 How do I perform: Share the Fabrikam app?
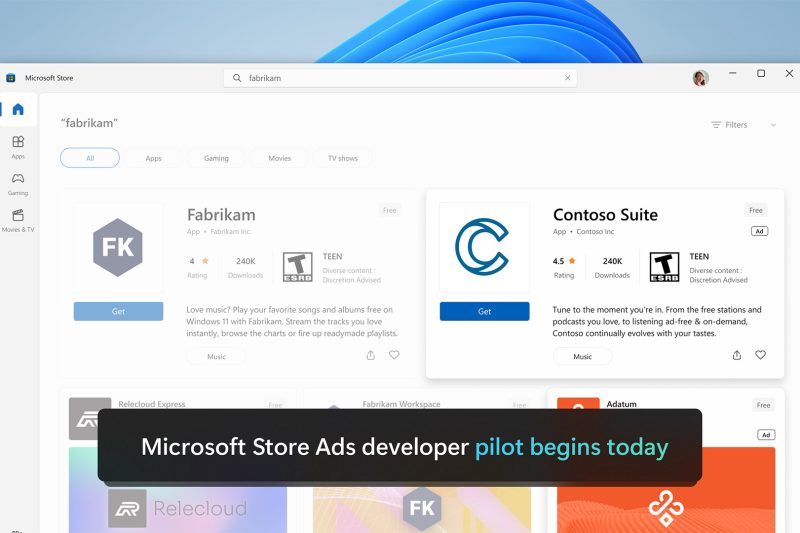pos(371,355)
